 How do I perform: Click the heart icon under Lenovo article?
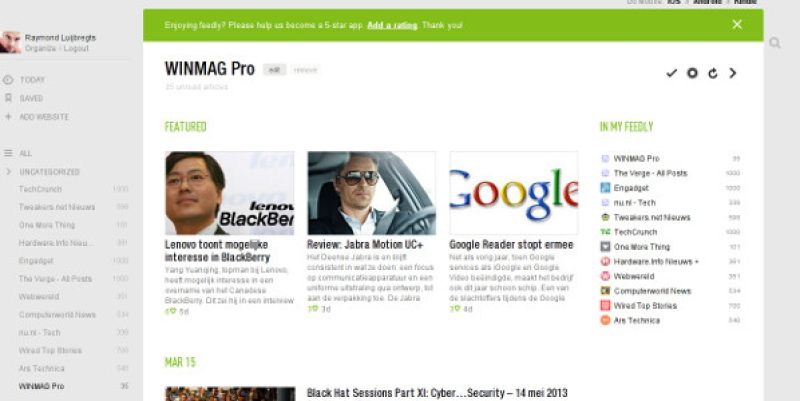[x=171, y=310]
